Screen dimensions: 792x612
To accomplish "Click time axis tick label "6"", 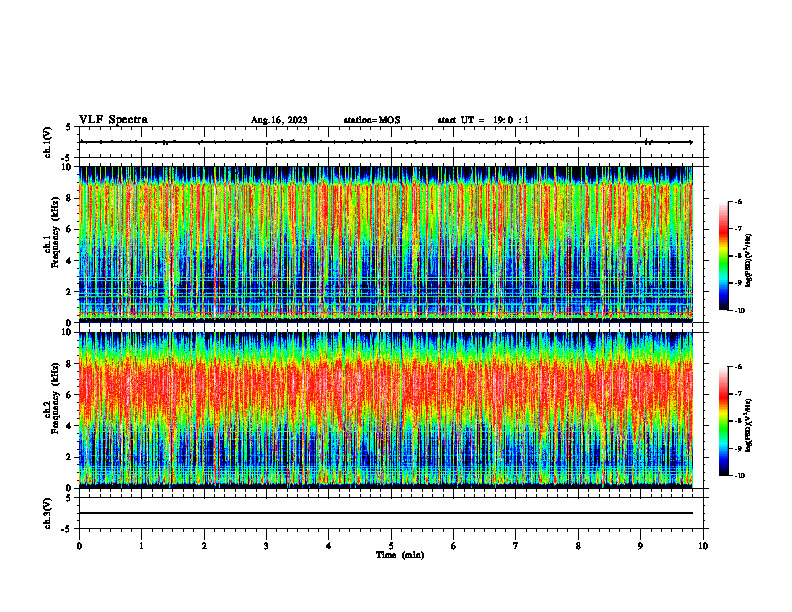I will pos(454,546).
